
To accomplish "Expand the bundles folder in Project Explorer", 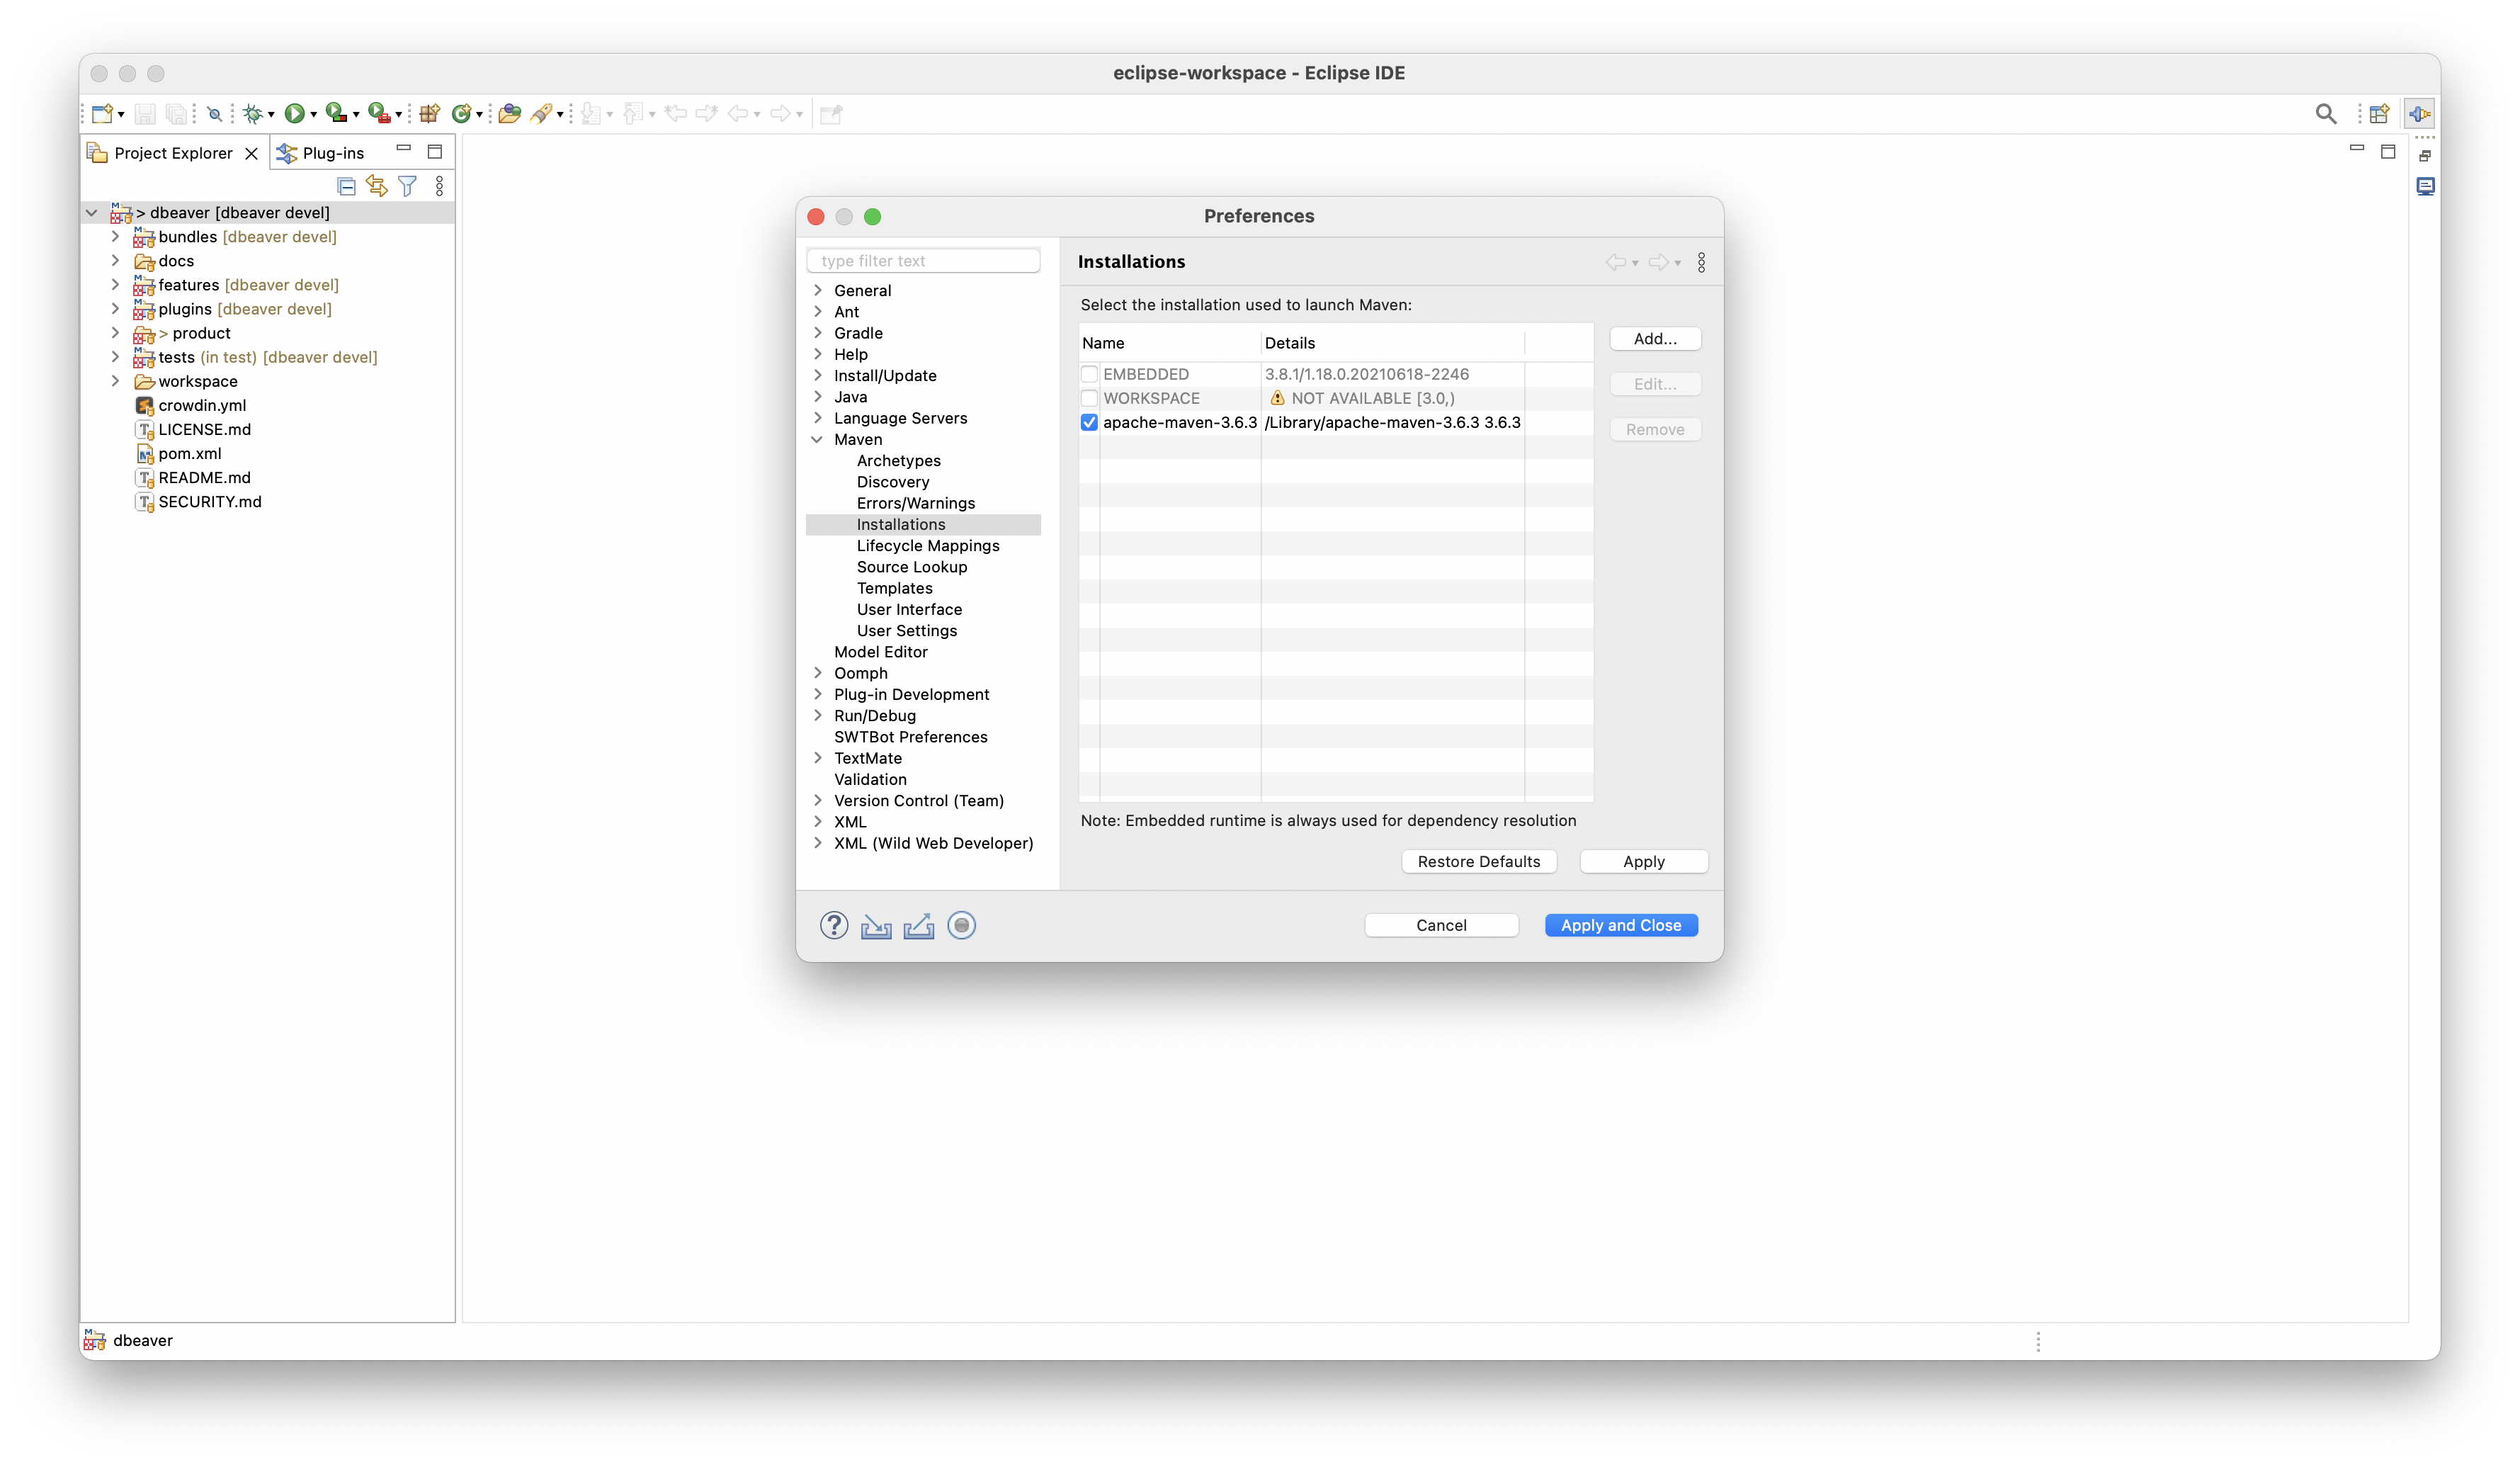I will click(115, 237).
